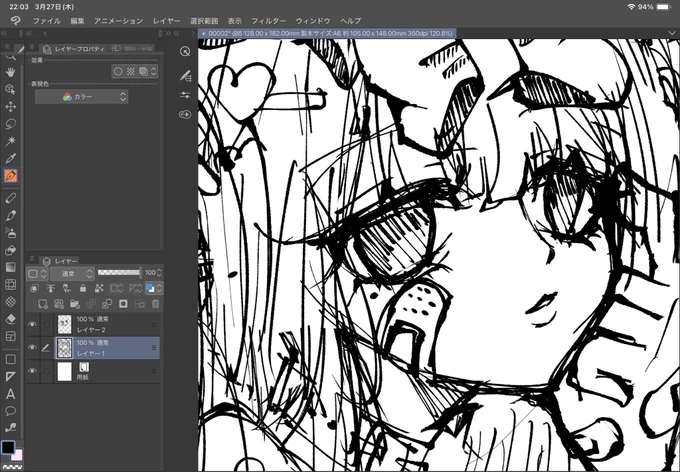This screenshot has width=680, height=472.
Task: Click the レイヤー 1 layer thumbnail
Action: 65,348
